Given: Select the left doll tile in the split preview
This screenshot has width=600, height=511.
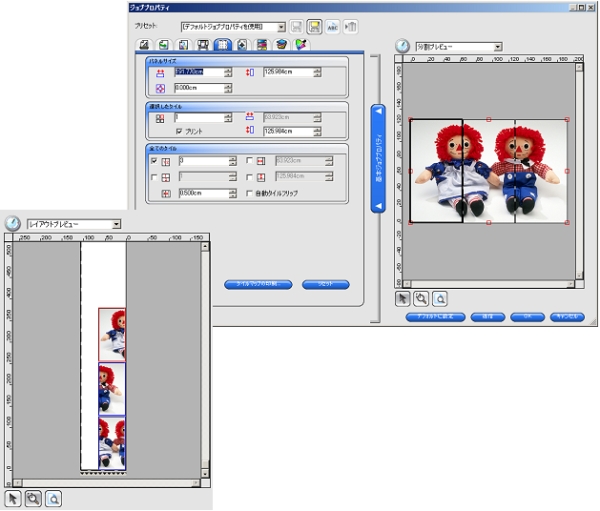Looking at the screenshot, I should click(437, 171).
